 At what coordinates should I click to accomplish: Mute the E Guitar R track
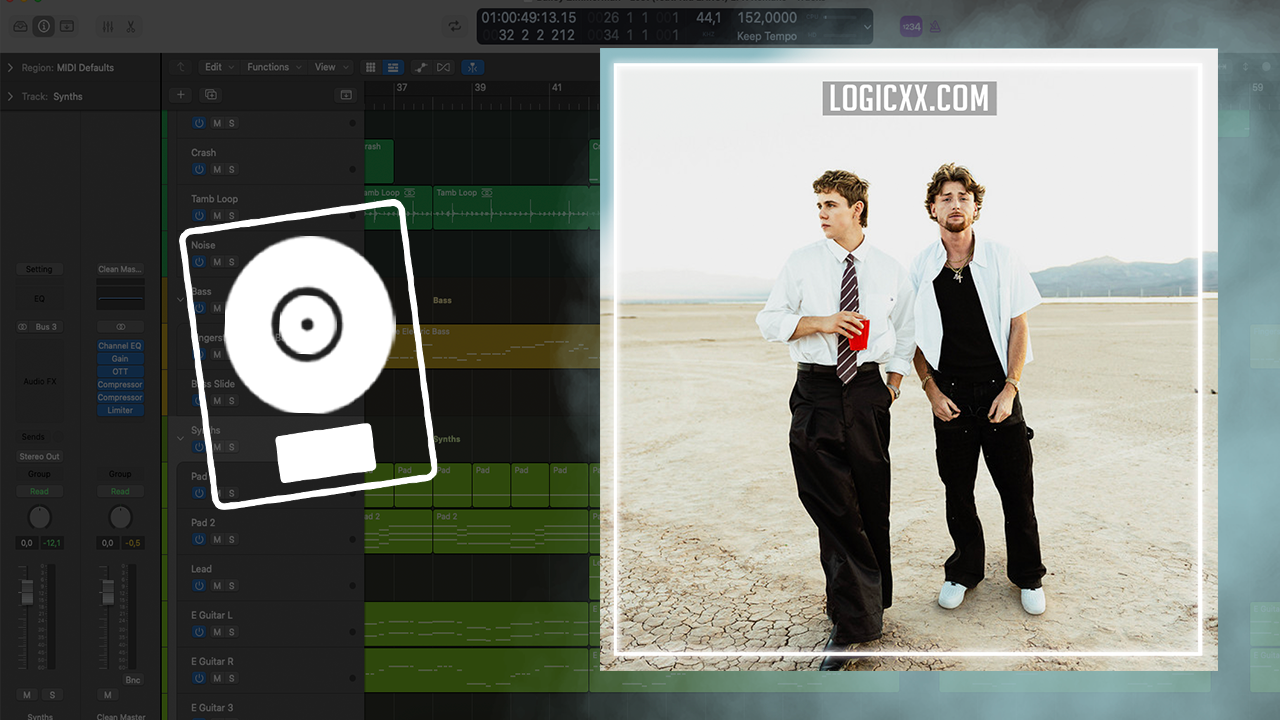pyautogui.click(x=216, y=677)
